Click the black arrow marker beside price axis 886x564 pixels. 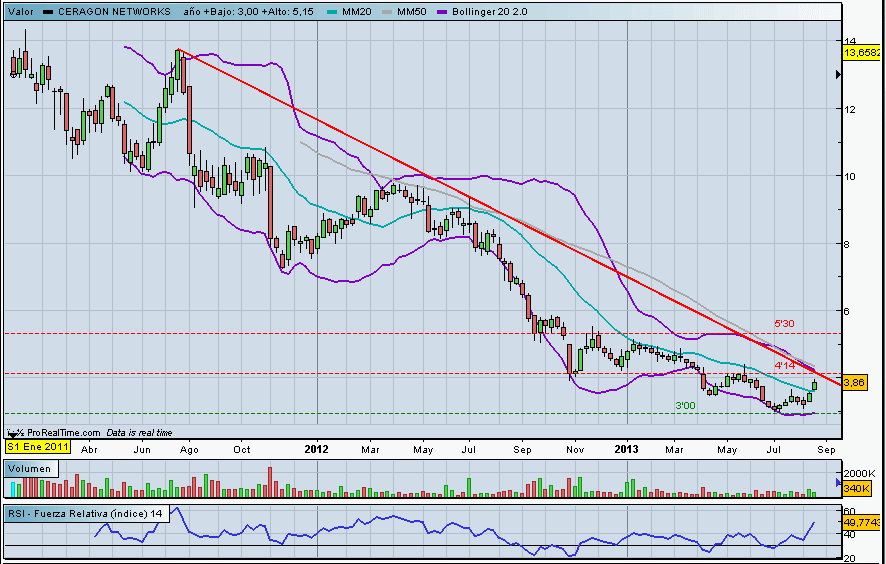839,74
